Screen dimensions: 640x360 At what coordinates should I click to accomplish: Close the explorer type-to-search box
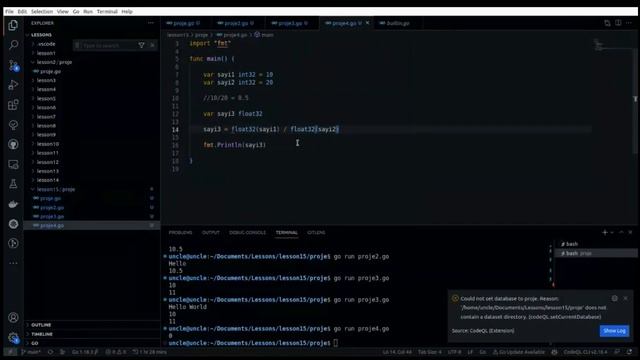coord(152,45)
